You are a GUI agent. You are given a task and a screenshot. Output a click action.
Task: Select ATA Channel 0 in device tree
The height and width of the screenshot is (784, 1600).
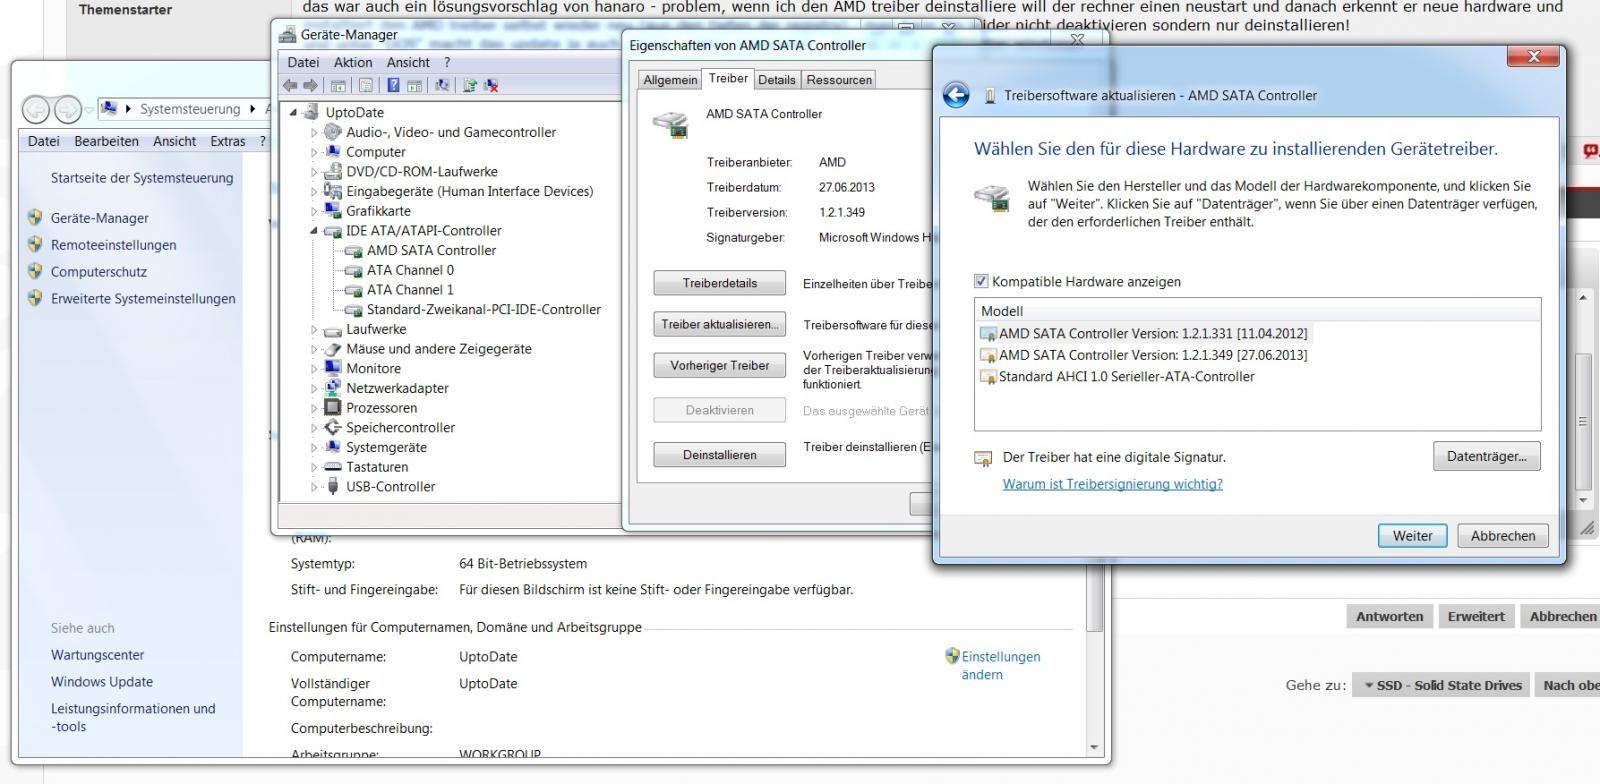click(x=410, y=270)
